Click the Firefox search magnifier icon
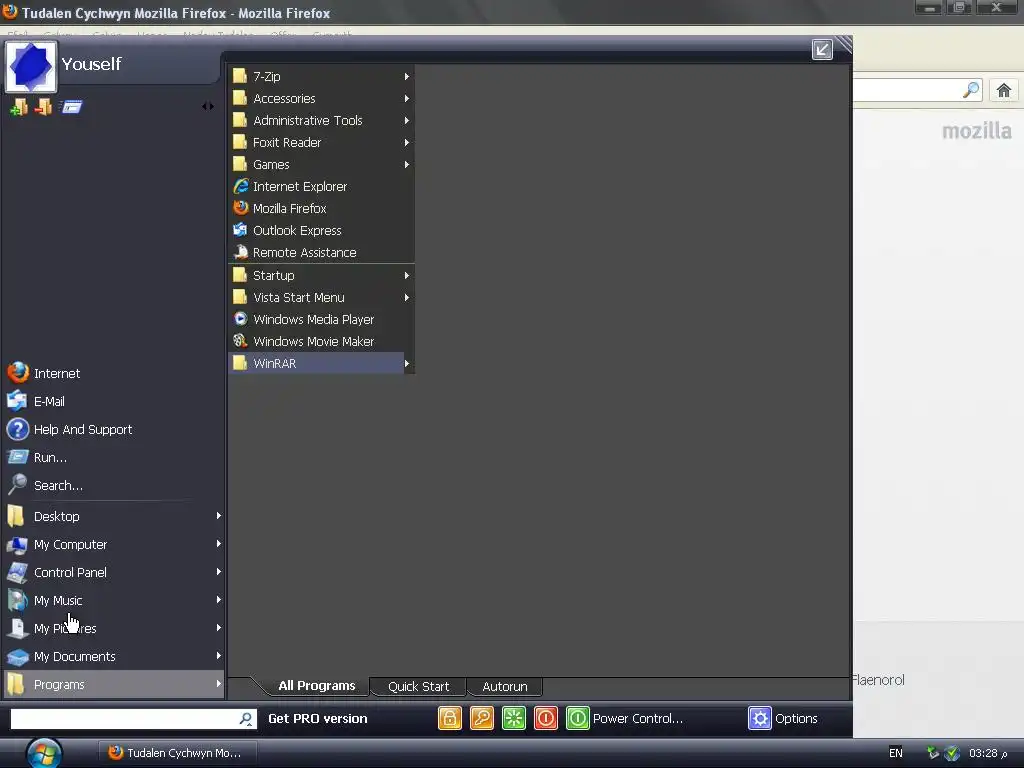The width and height of the screenshot is (1024, 768). point(970,90)
